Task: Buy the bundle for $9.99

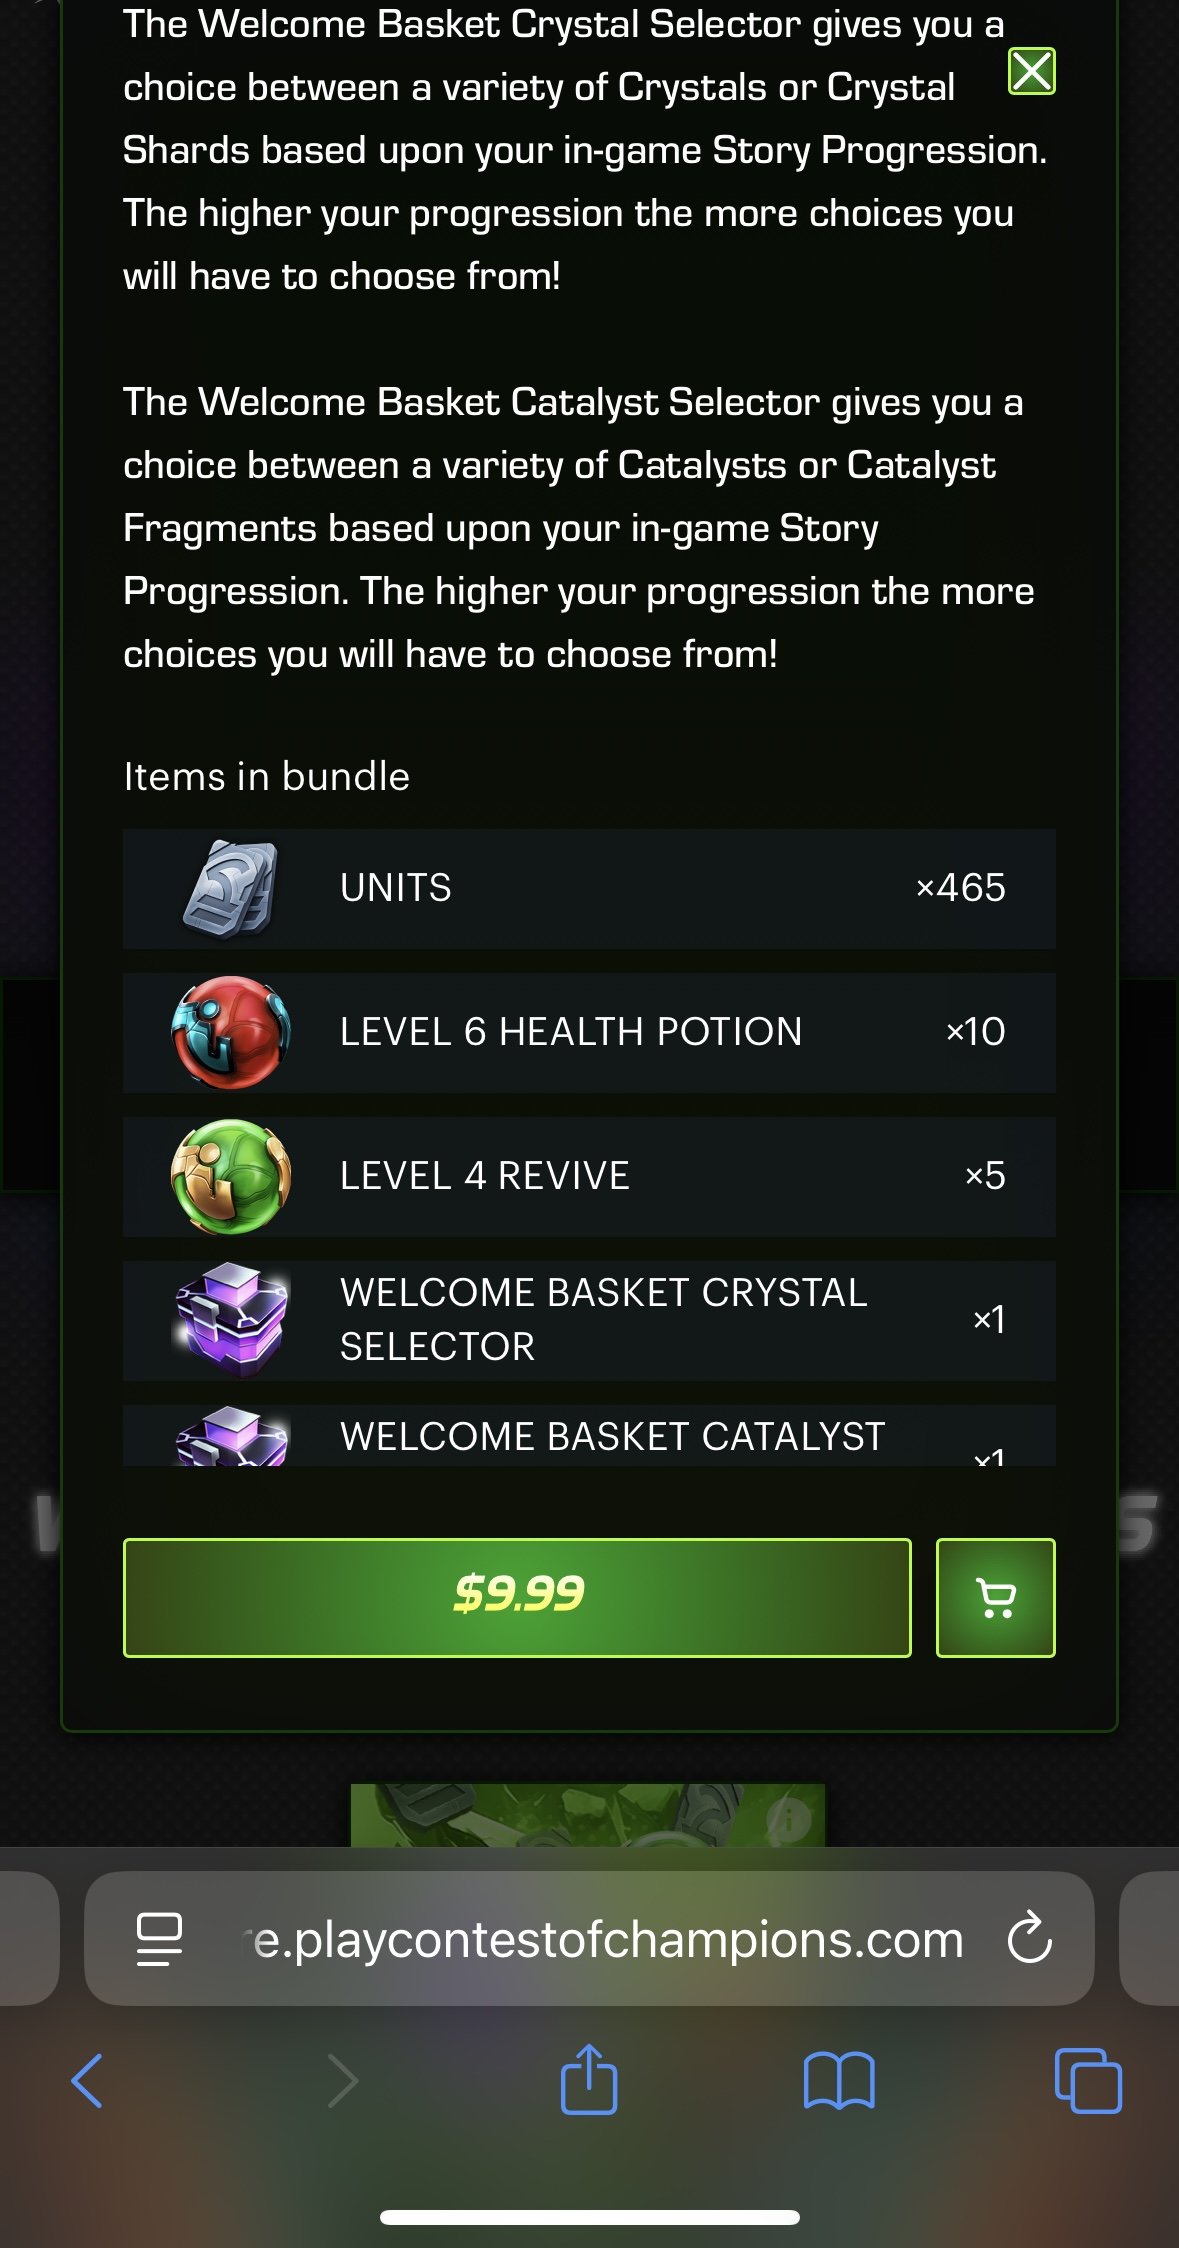Action: pyautogui.click(x=517, y=1597)
